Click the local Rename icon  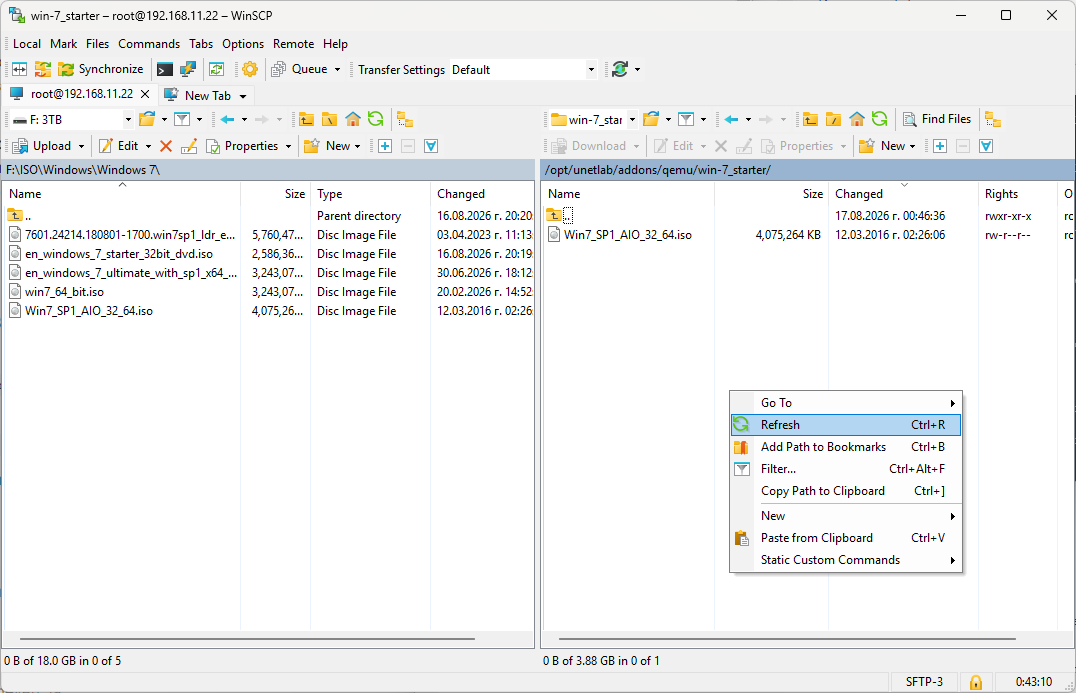coord(189,146)
